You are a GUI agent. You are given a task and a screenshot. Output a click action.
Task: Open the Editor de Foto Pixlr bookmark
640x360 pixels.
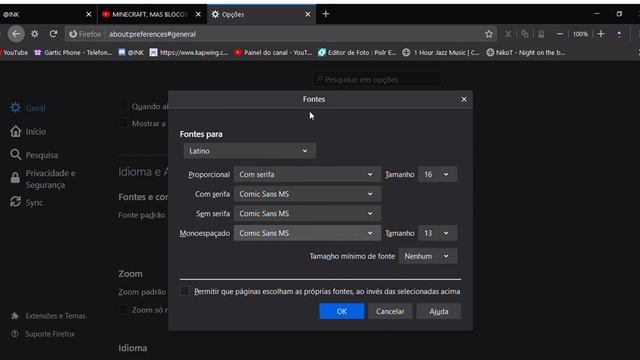[x=357, y=53]
